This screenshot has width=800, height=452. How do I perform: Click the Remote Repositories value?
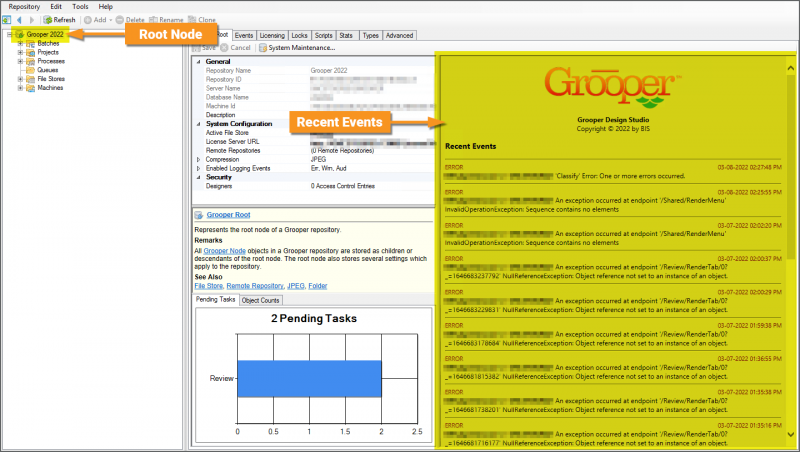pyautogui.click(x=342, y=151)
